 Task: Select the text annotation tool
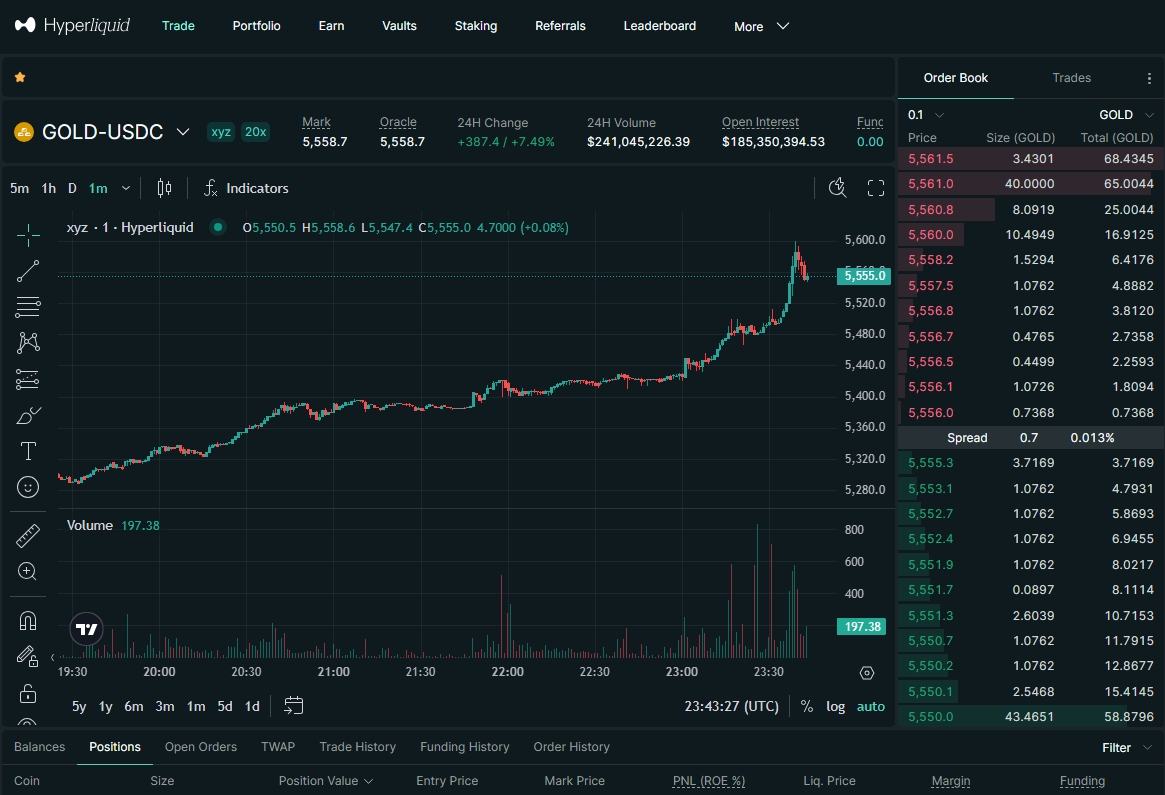click(27, 451)
